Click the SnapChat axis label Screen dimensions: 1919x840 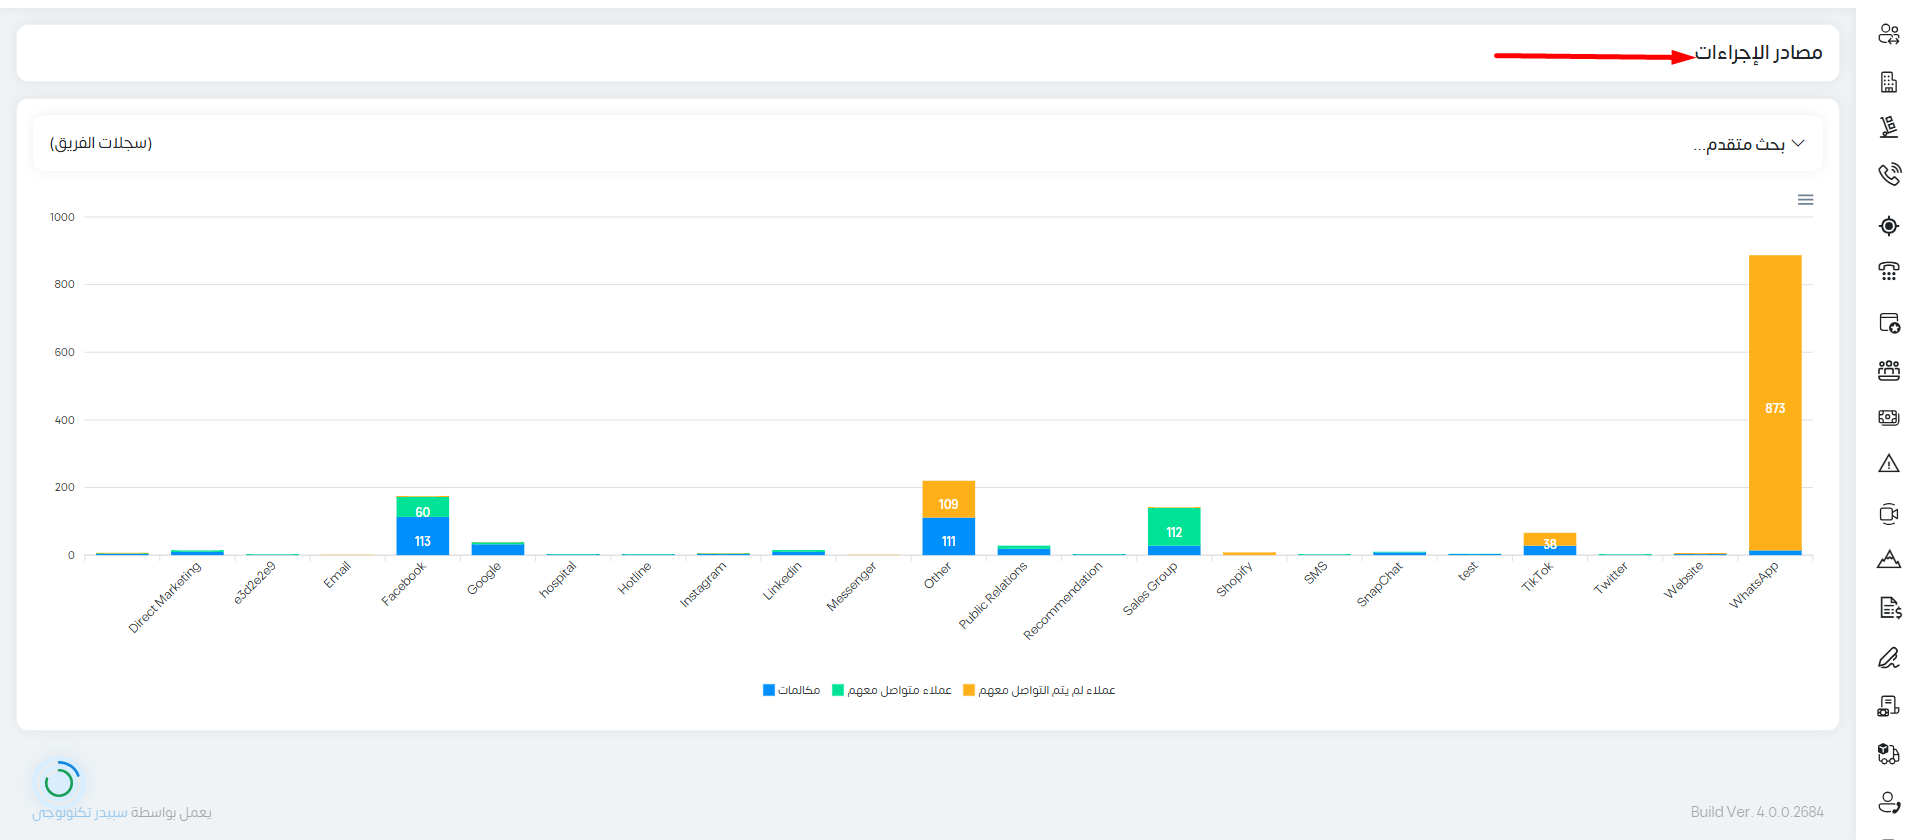point(1379,584)
